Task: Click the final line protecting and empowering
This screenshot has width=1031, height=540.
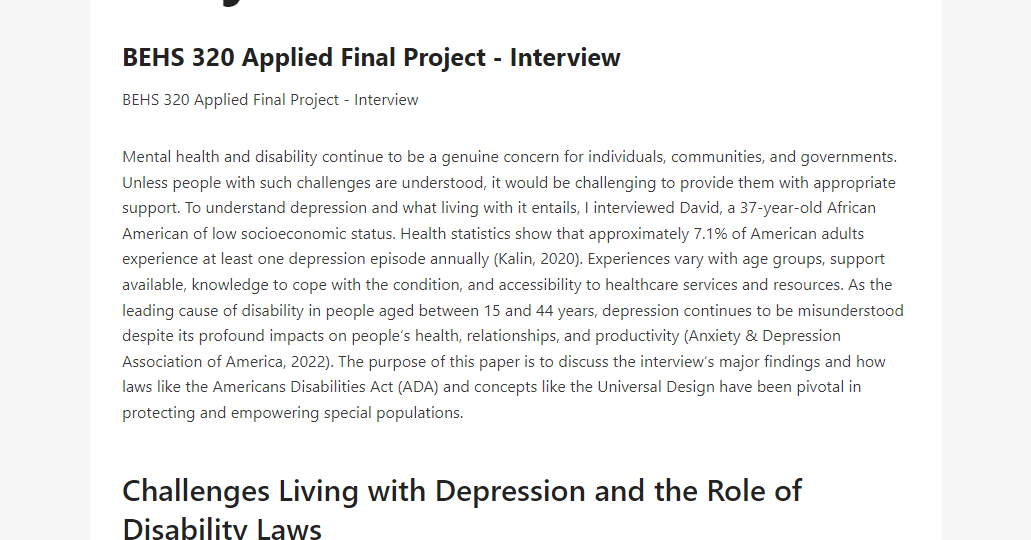Action: coord(293,412)
